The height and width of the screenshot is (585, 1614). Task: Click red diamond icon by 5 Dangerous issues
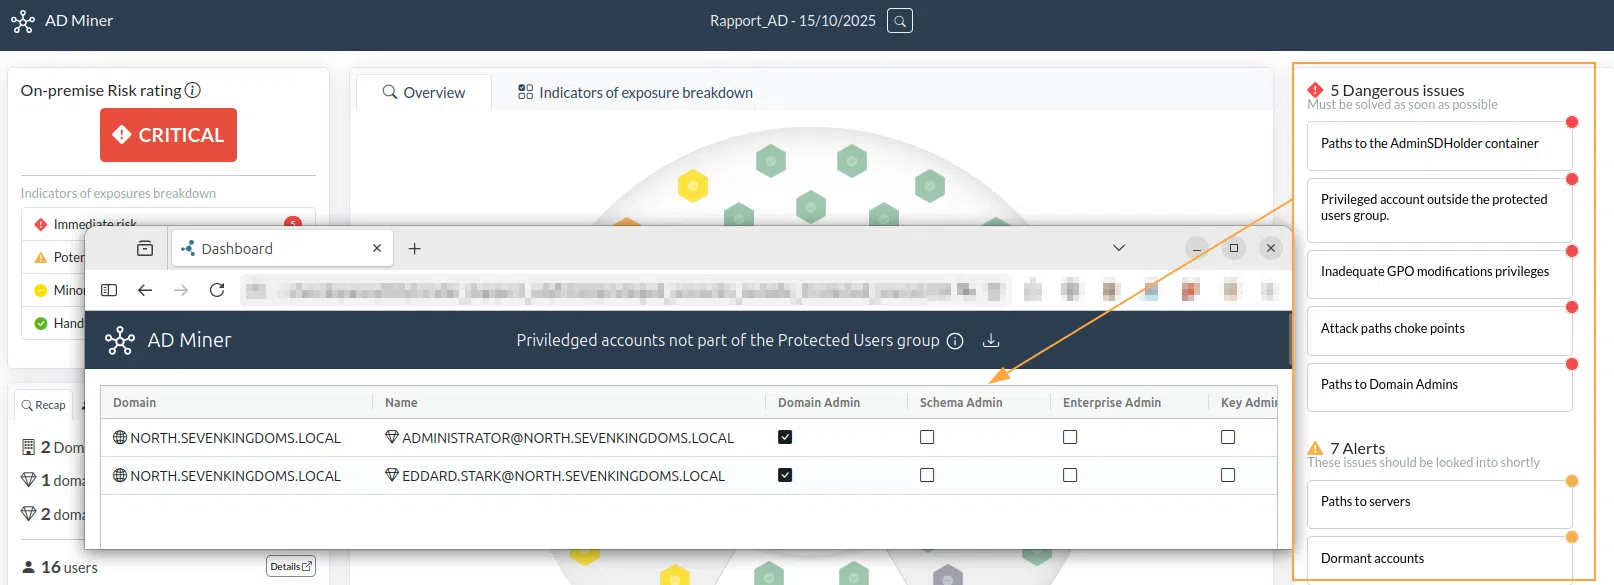point(1315,90)
